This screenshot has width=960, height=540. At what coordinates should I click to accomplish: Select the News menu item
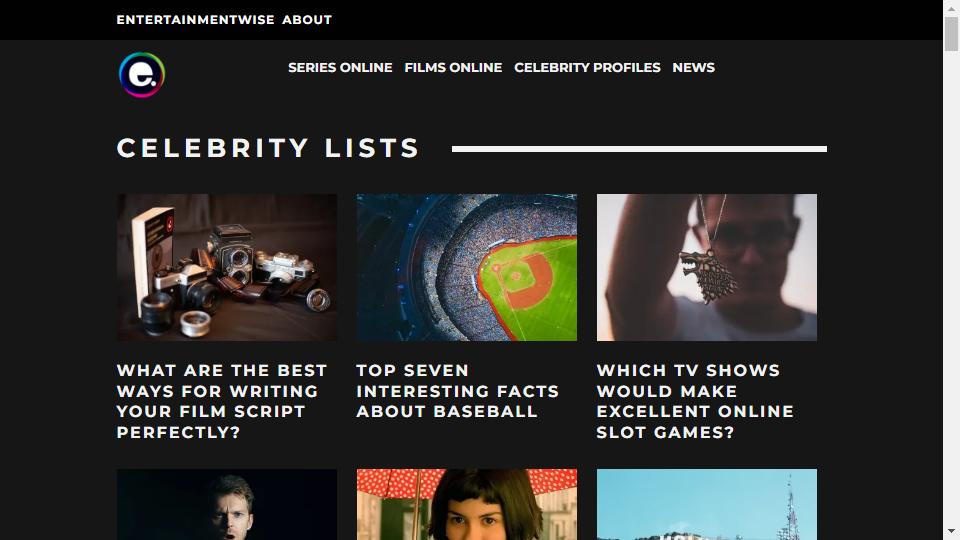point(694,67)
